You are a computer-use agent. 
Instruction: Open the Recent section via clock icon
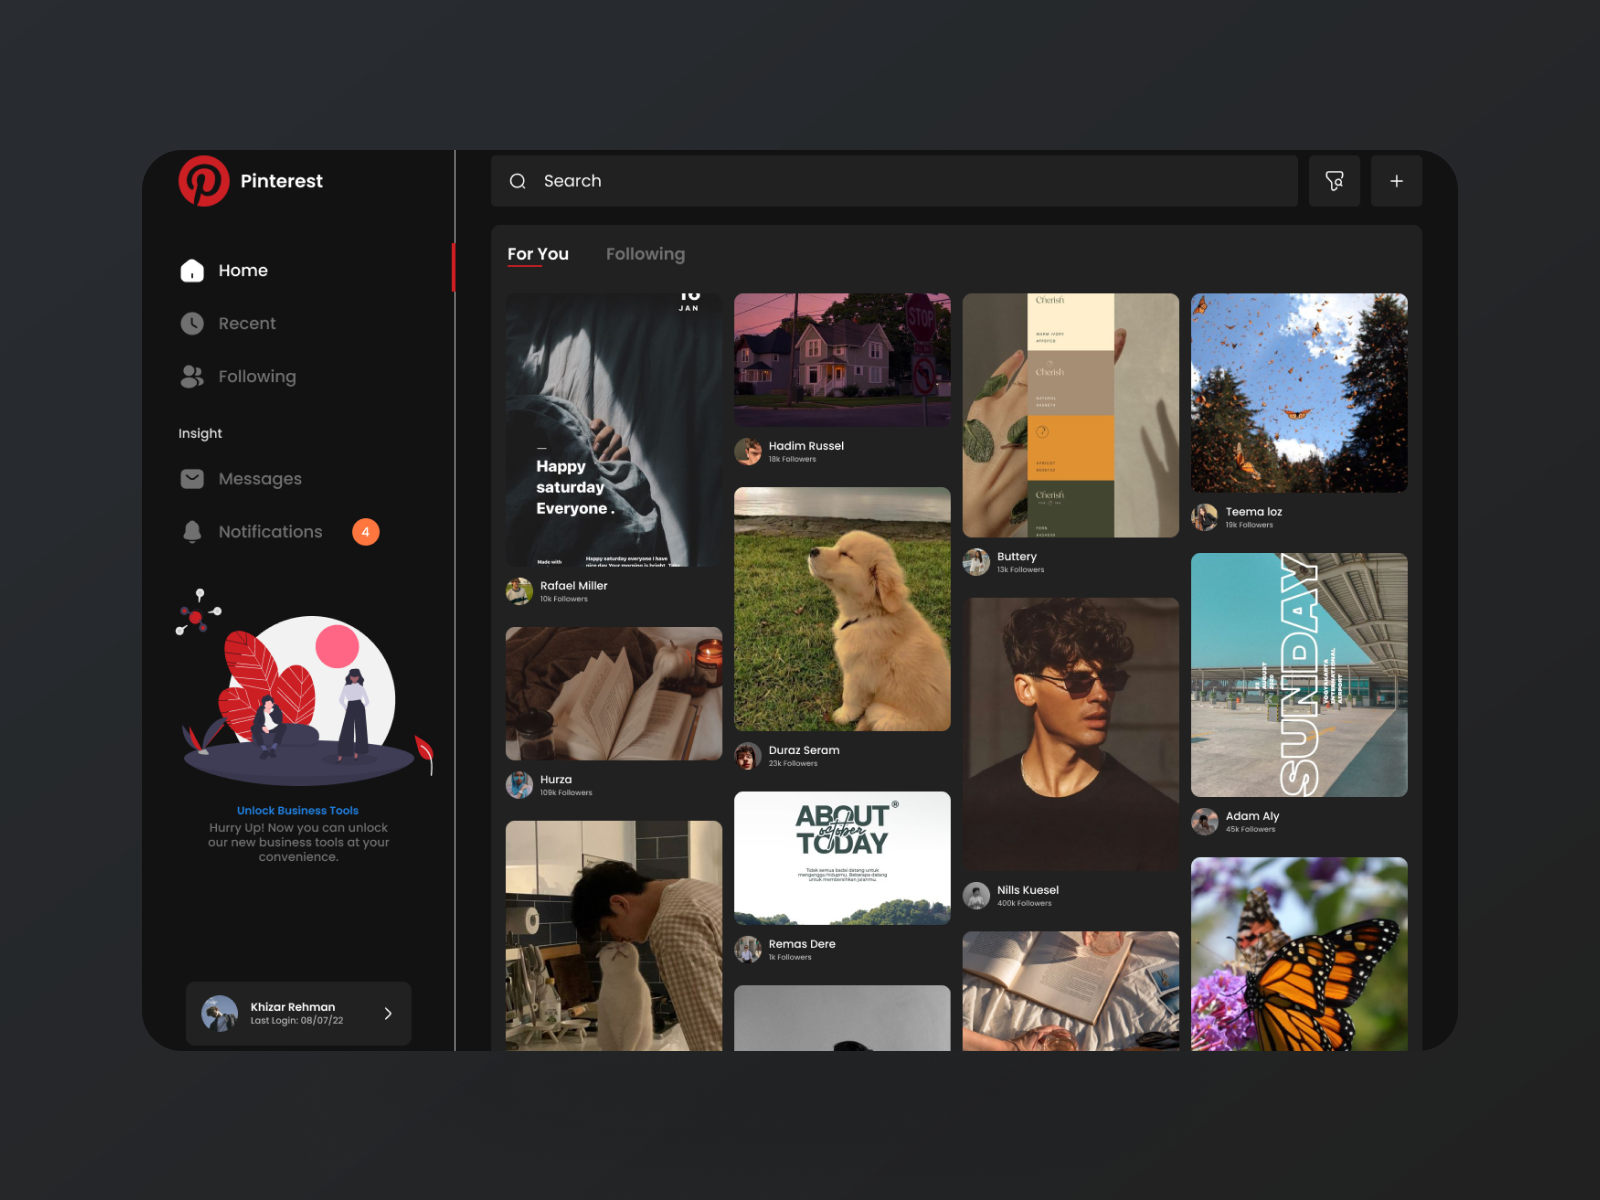[x=191, y=323]
